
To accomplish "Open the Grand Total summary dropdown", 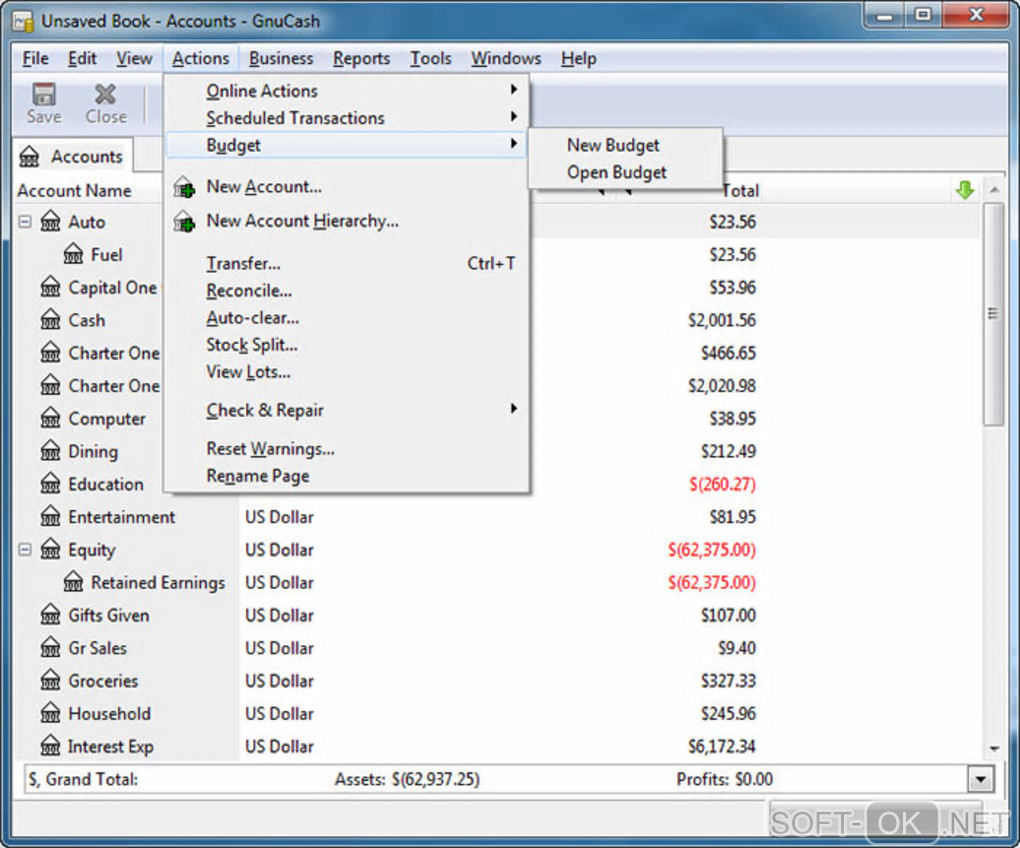I will click(x=980, y=778).
